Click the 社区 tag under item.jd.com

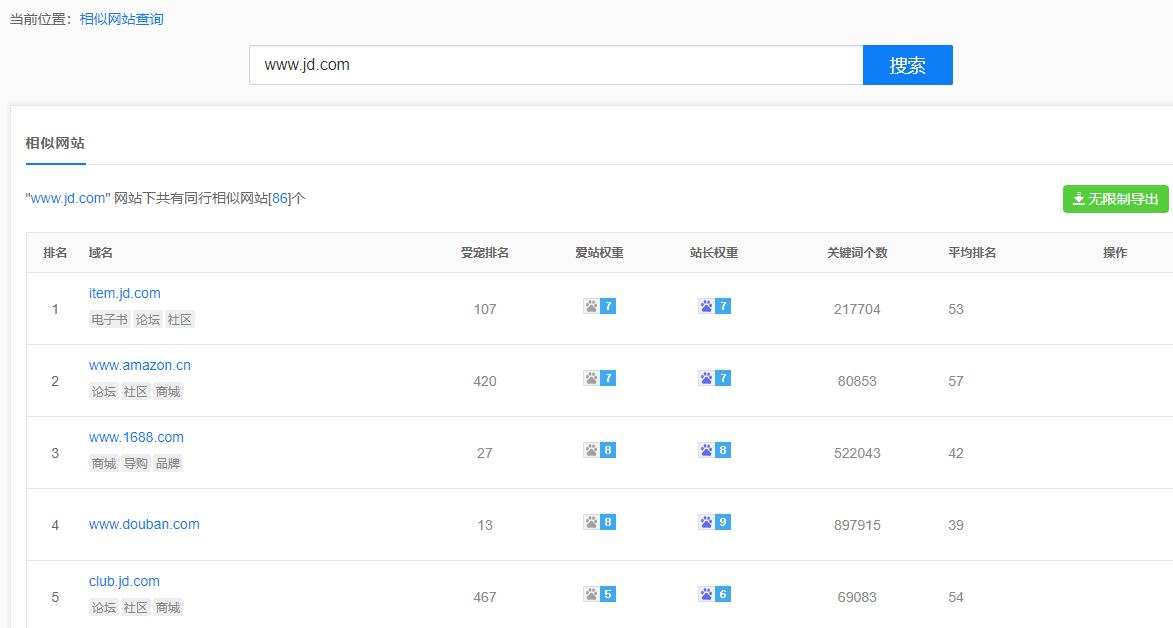tap(180, 320)
